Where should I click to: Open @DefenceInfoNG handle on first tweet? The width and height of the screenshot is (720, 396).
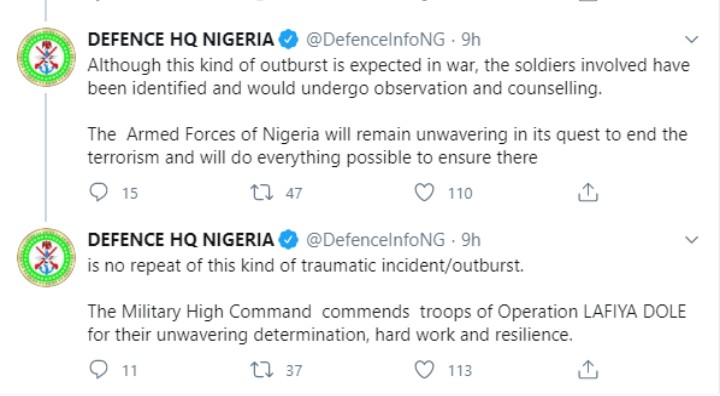click(x=376, y=40)
